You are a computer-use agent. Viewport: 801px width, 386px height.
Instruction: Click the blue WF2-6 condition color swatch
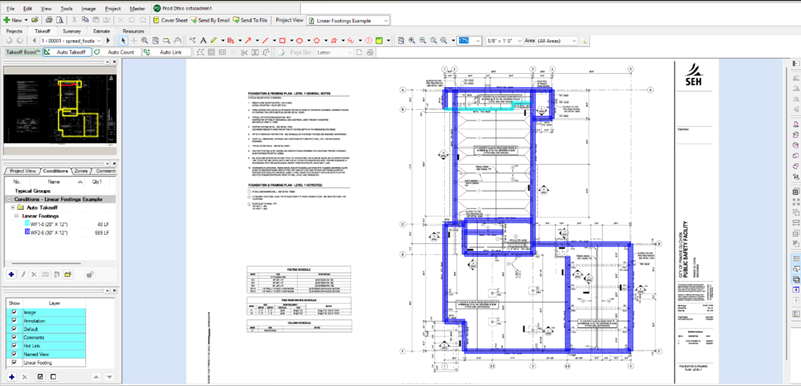point(28,232)
